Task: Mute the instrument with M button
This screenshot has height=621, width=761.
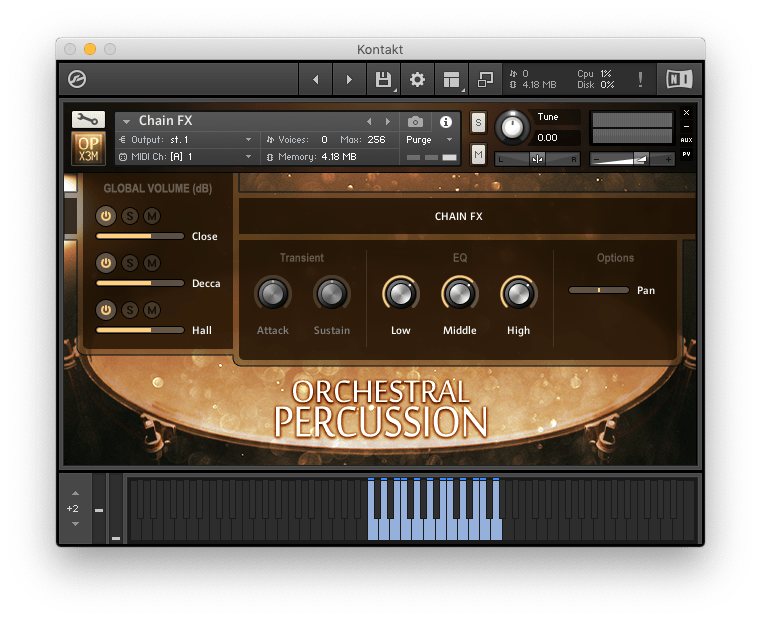Action: [478, 155]
